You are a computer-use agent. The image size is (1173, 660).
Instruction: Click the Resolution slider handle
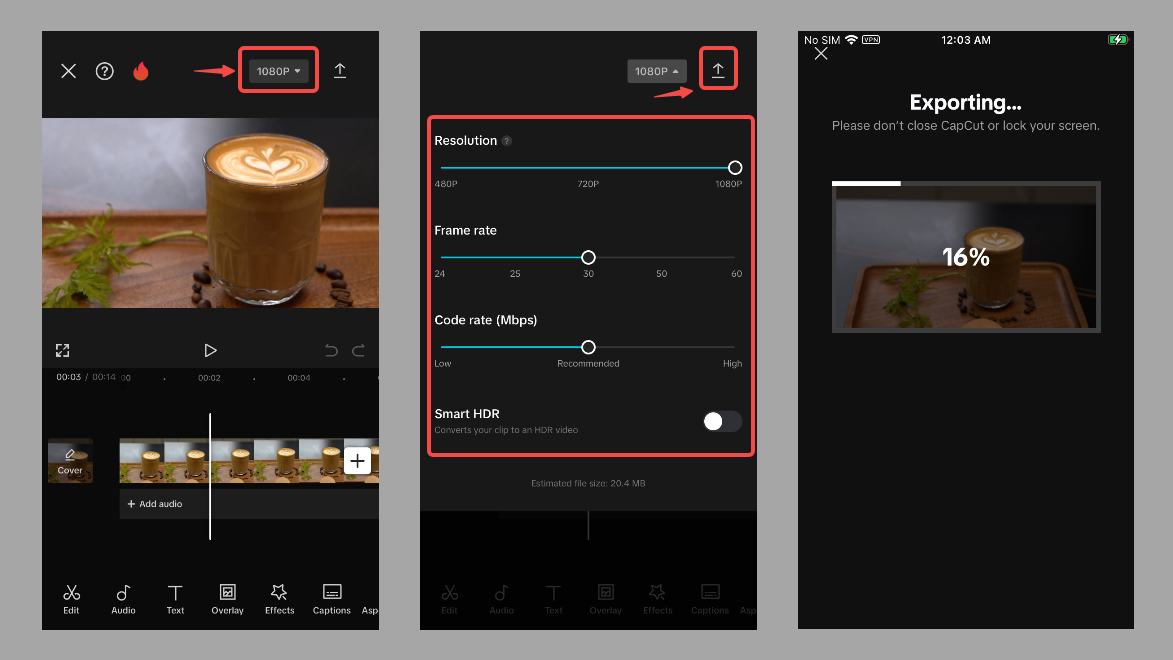(x=735, y=168)
